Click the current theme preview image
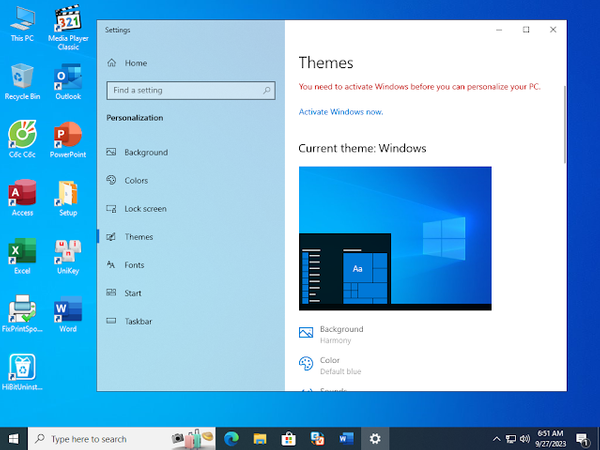600x450 pixels. click(x=395, y=238)
